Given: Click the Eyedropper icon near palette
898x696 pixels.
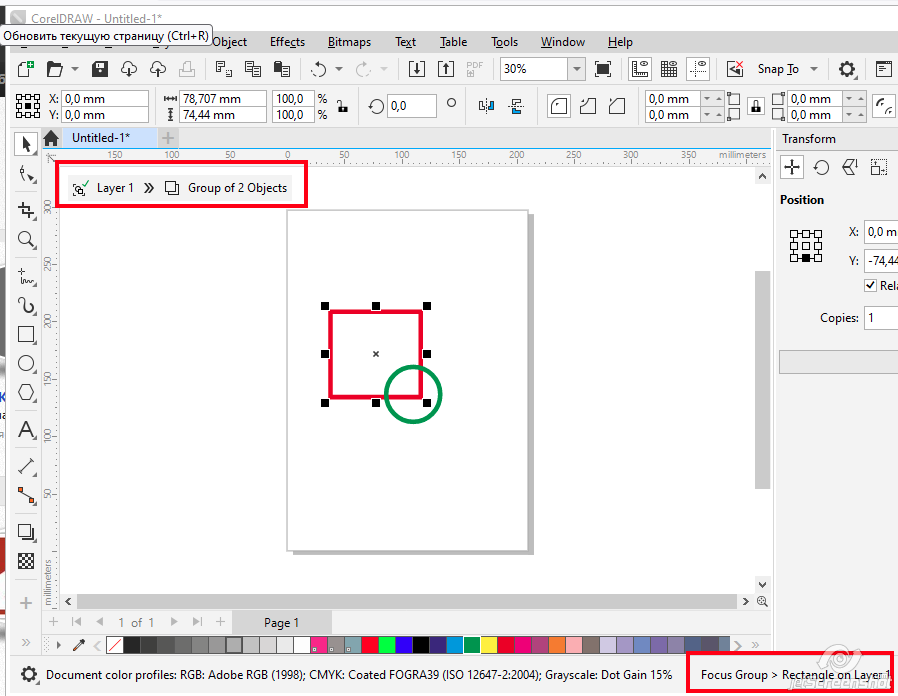Looking at the screenshot, I should point(79,646).
